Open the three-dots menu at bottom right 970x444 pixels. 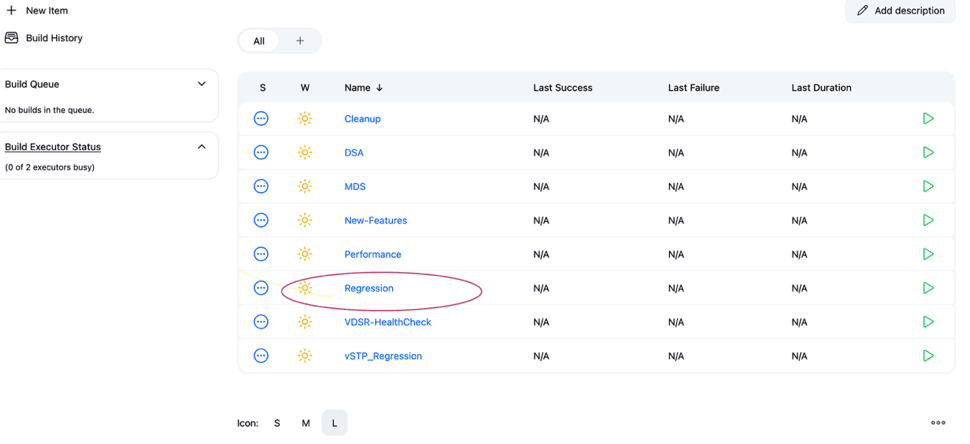[x=938, y=423]
